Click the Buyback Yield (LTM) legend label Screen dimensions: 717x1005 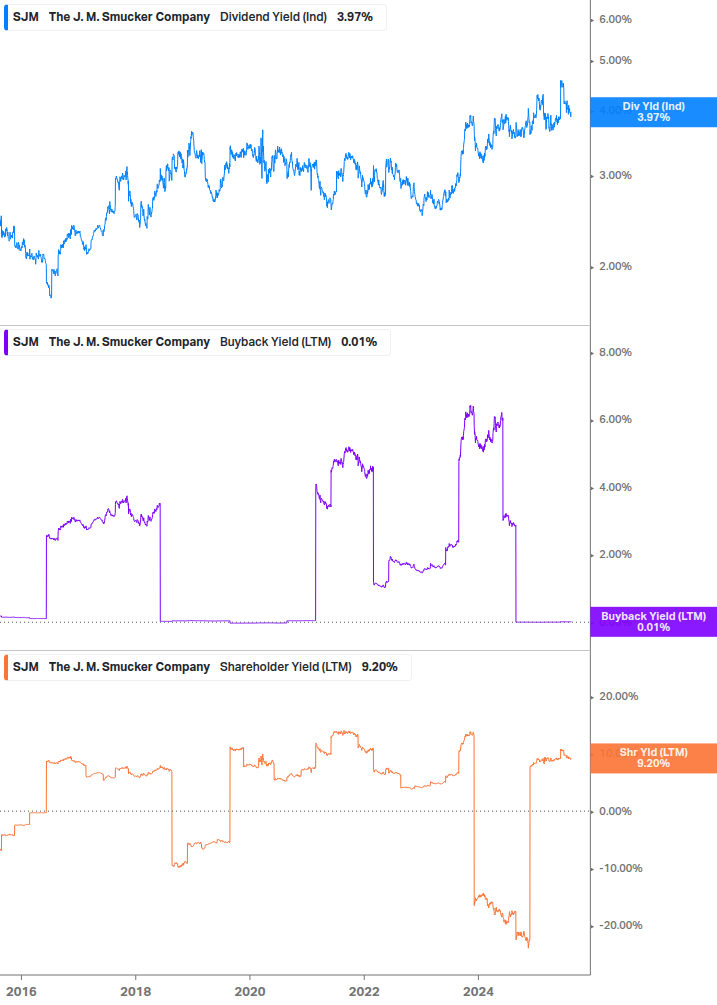point(276,342)
